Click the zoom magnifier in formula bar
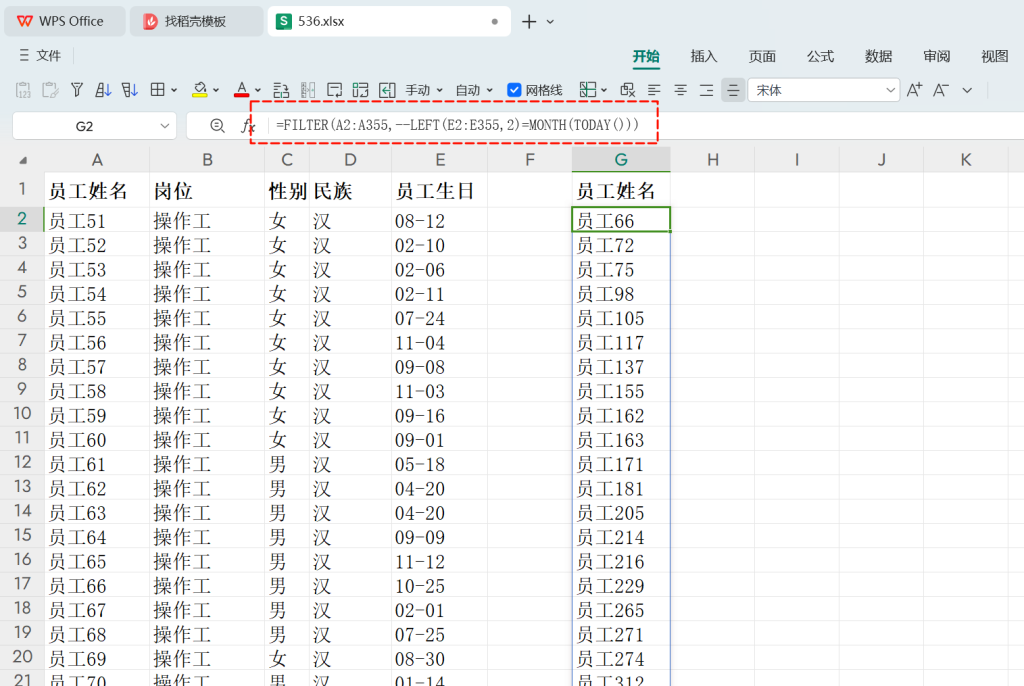Screen dimensions: 1024x686 pos(217,125)
